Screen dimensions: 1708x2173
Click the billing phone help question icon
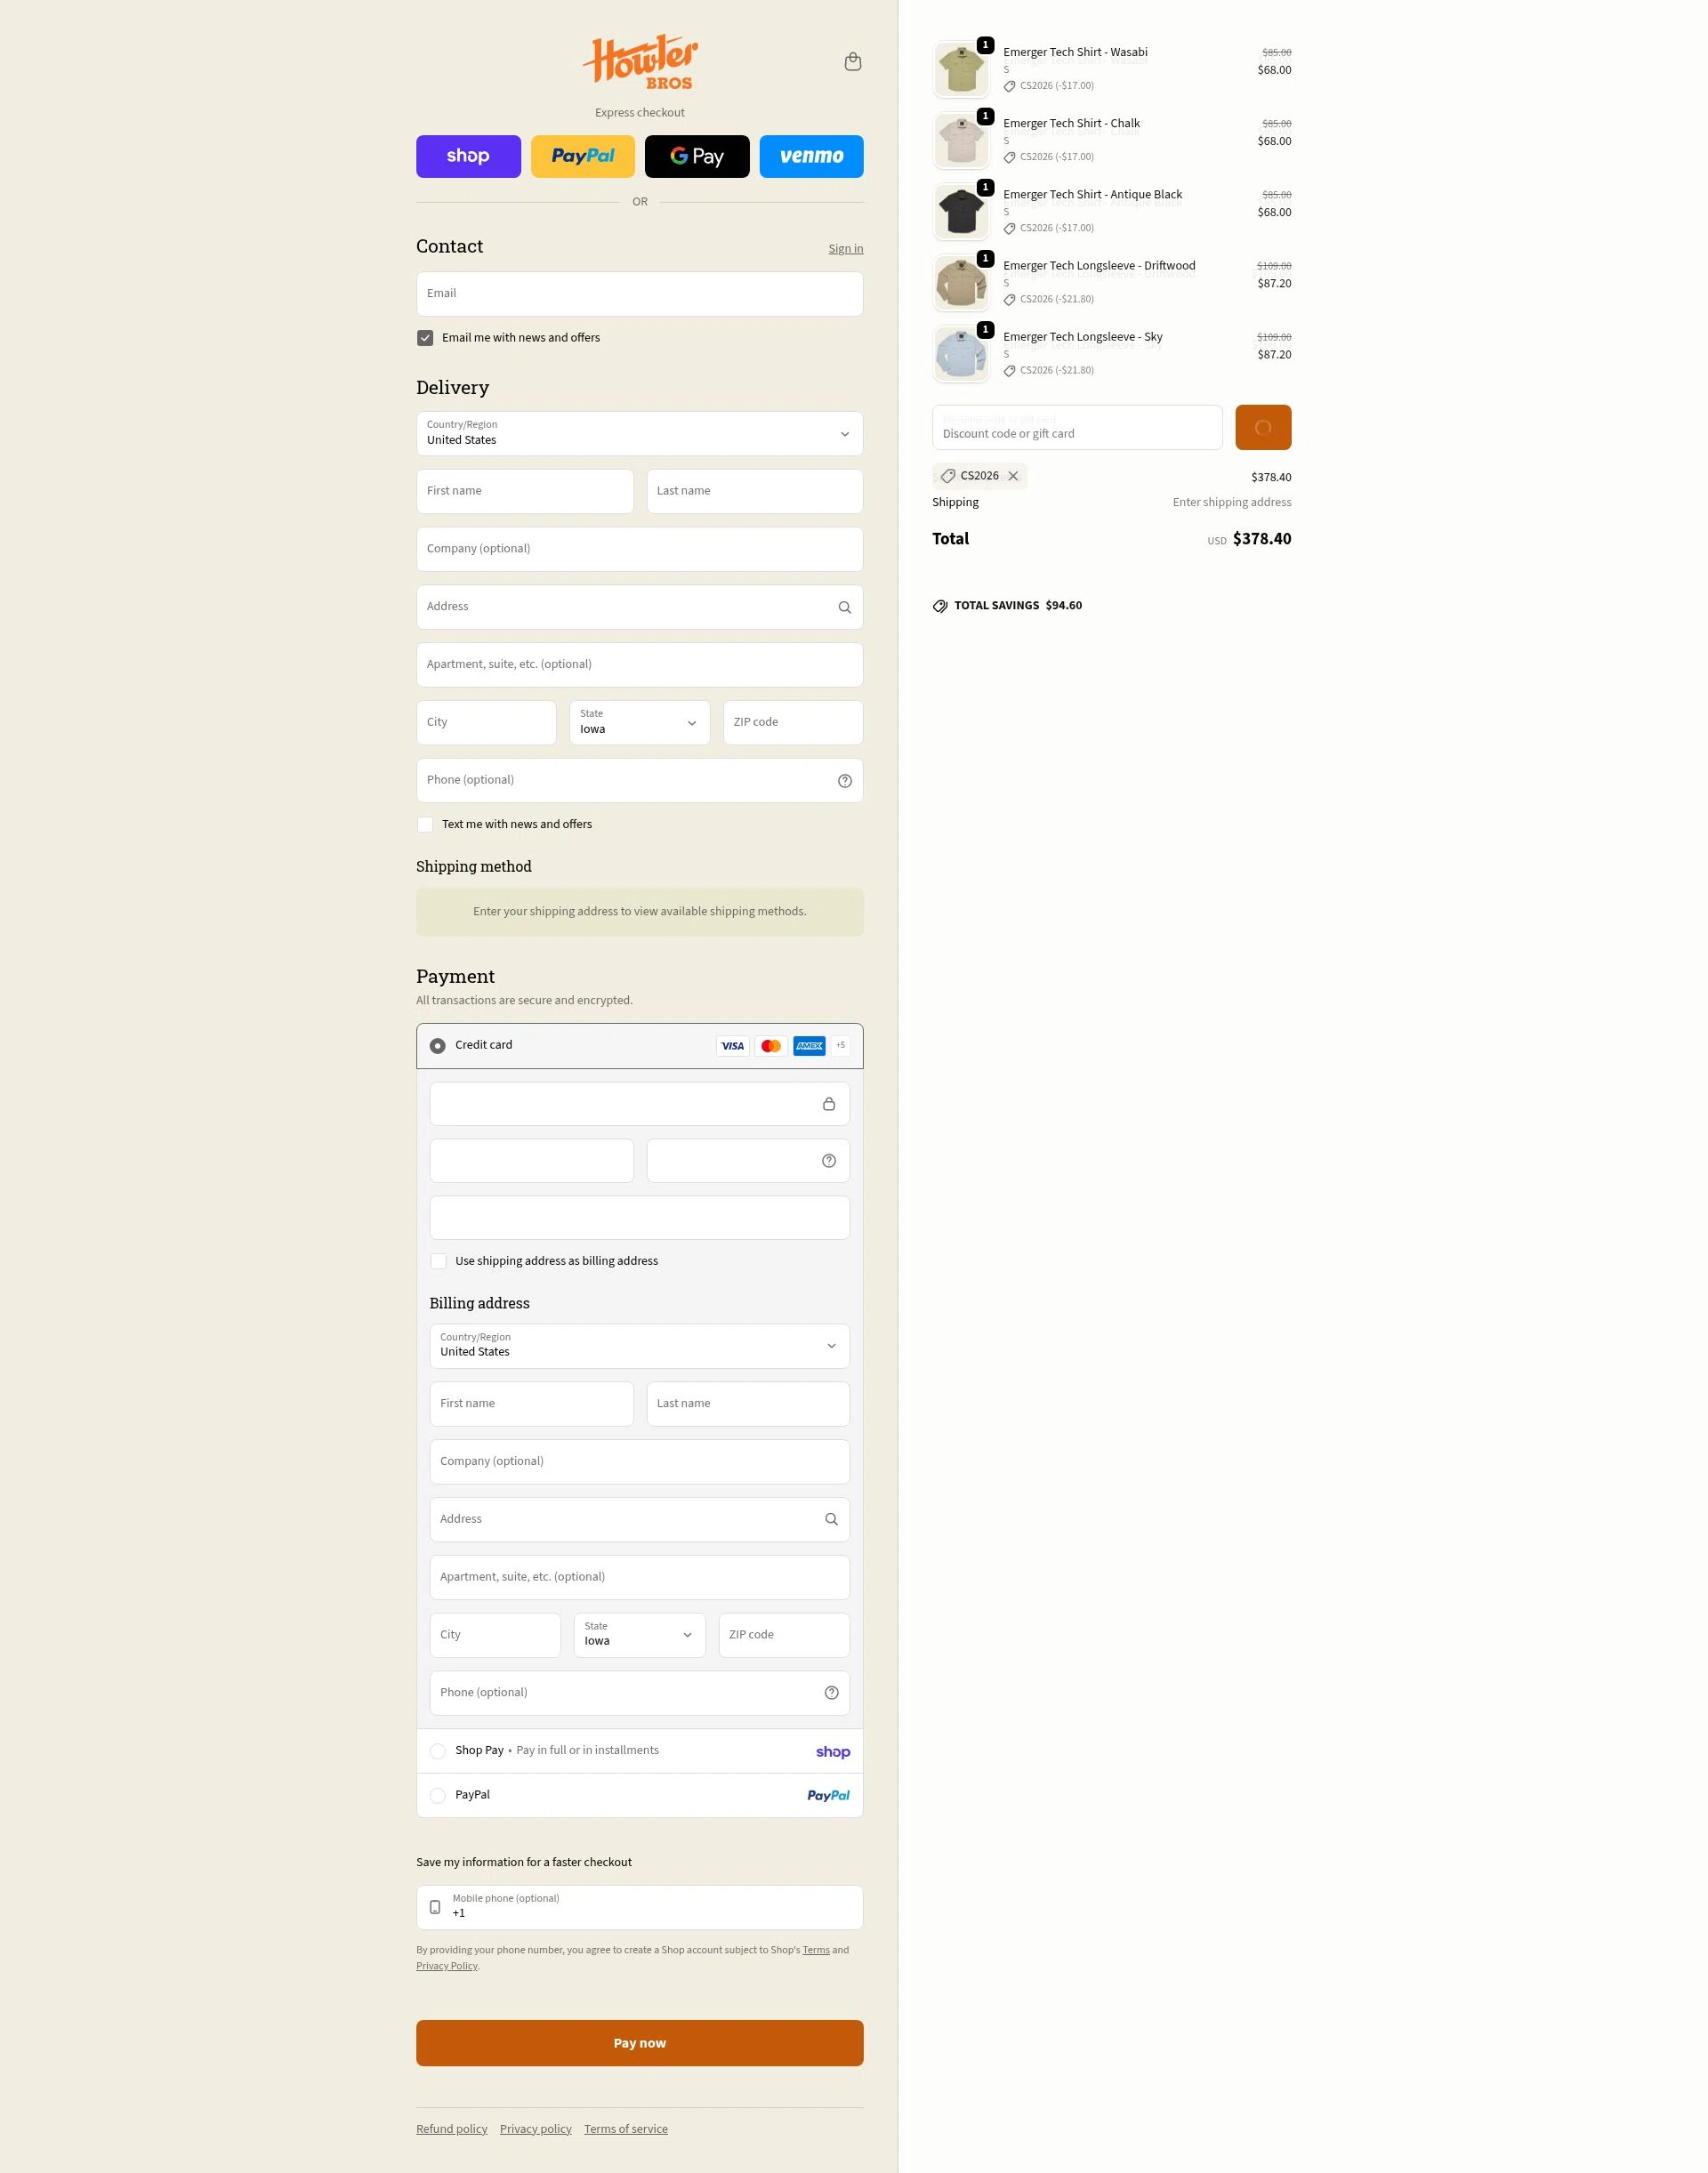830,1693
